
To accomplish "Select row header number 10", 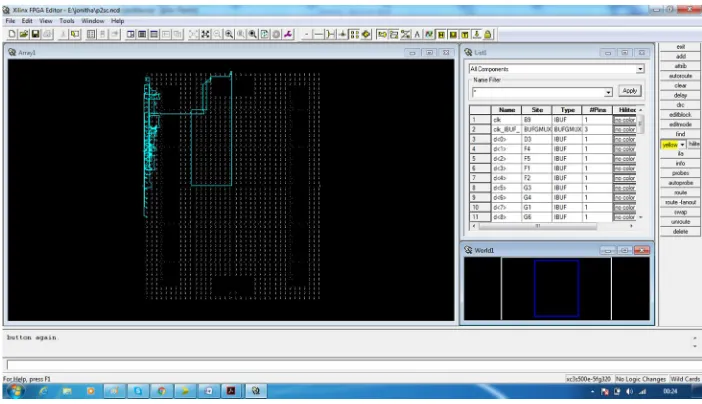I will tap(480, 207).
